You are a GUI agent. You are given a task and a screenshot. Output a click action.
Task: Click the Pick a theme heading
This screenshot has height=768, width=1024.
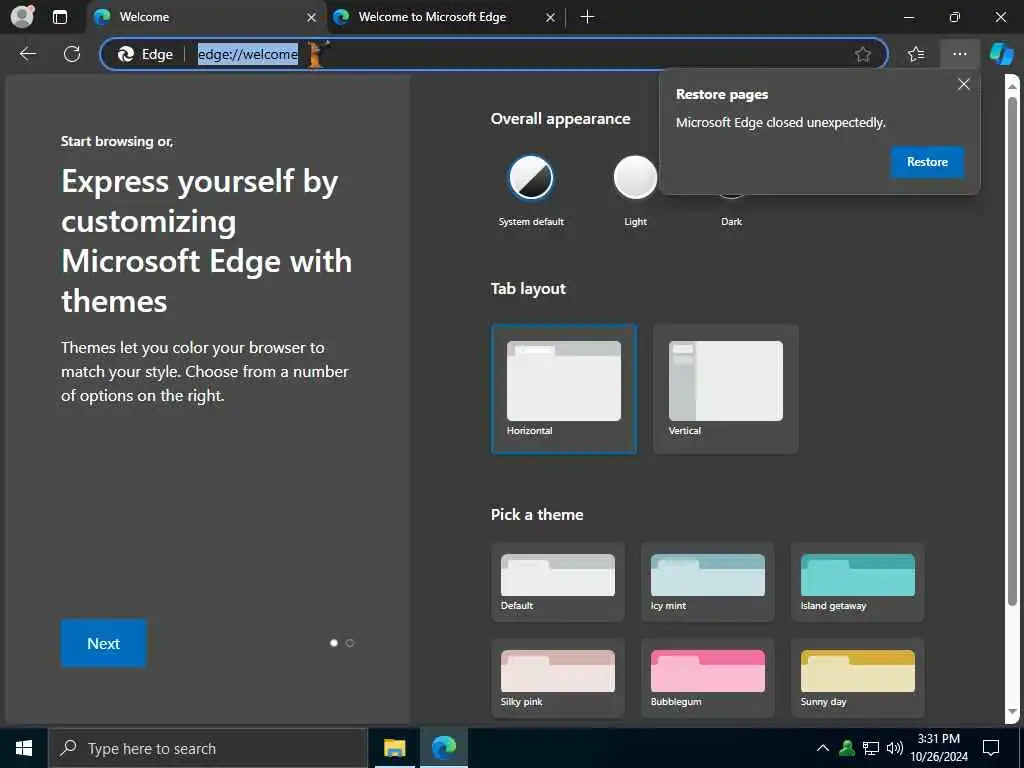537,515
